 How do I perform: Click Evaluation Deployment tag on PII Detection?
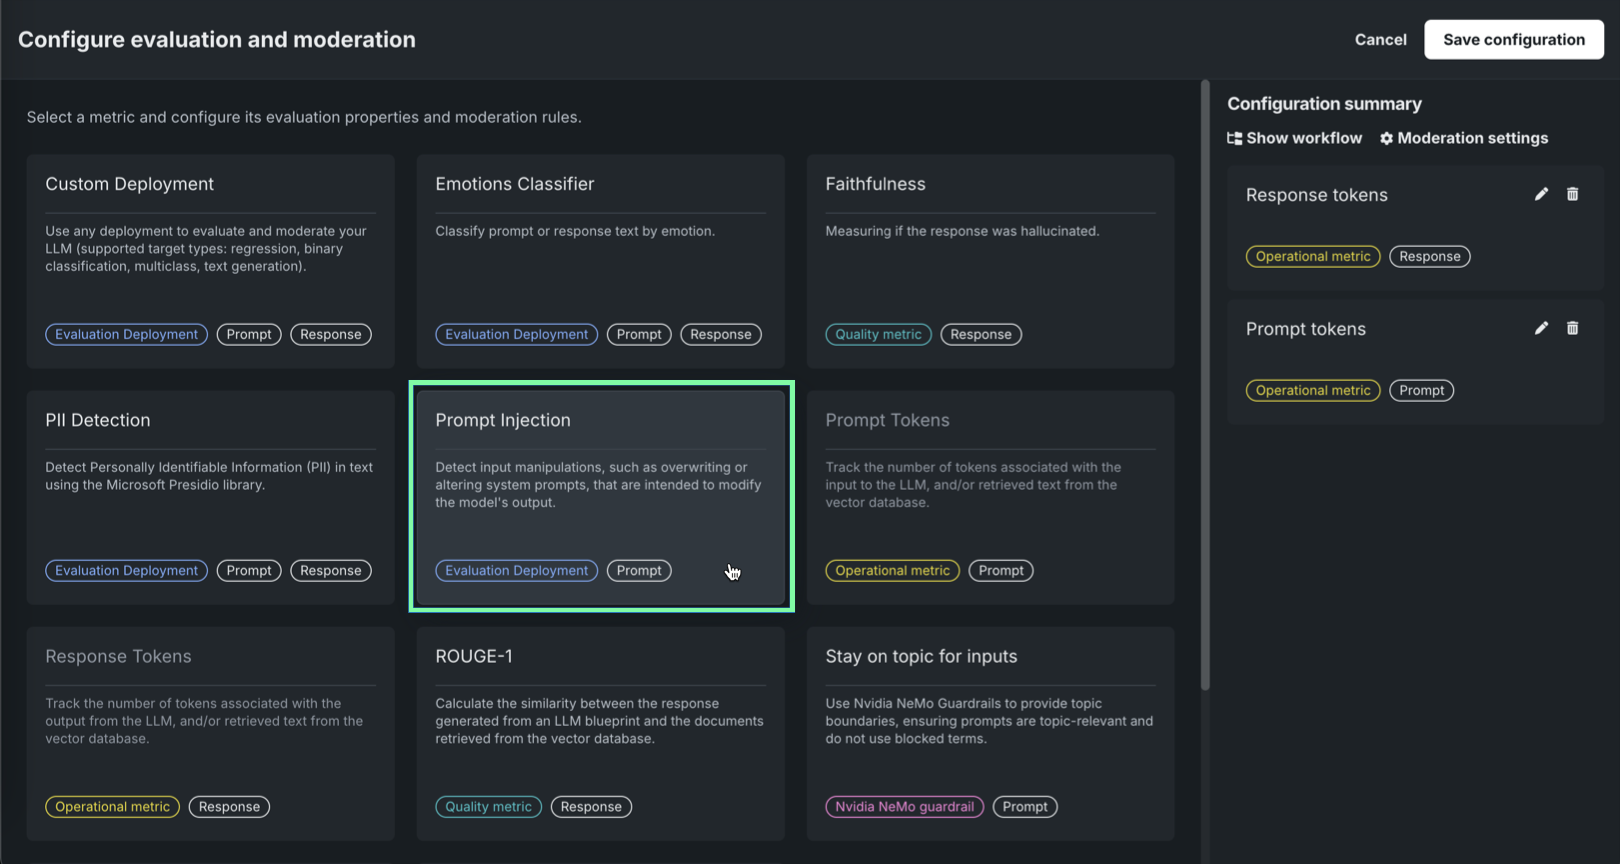tap(126, 571)
